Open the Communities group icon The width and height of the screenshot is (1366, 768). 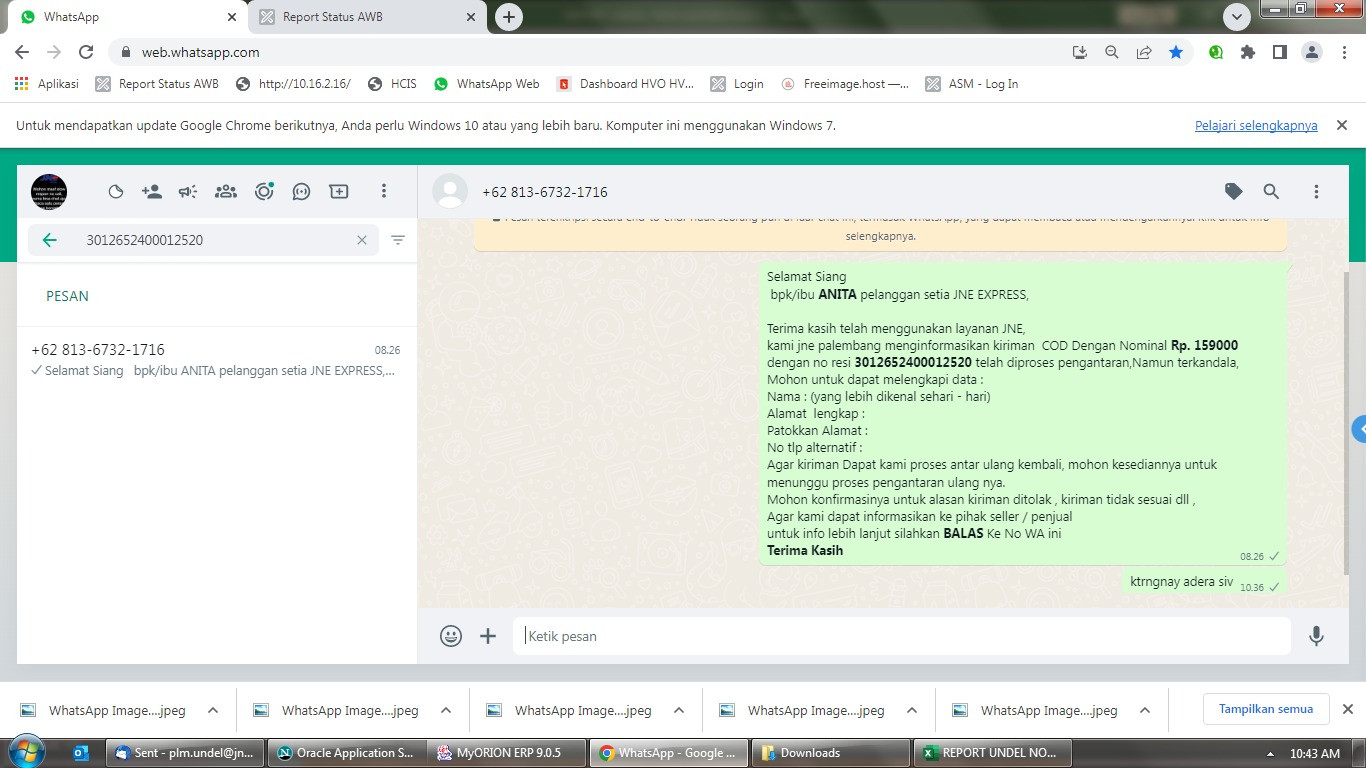[x=226, y=191]
